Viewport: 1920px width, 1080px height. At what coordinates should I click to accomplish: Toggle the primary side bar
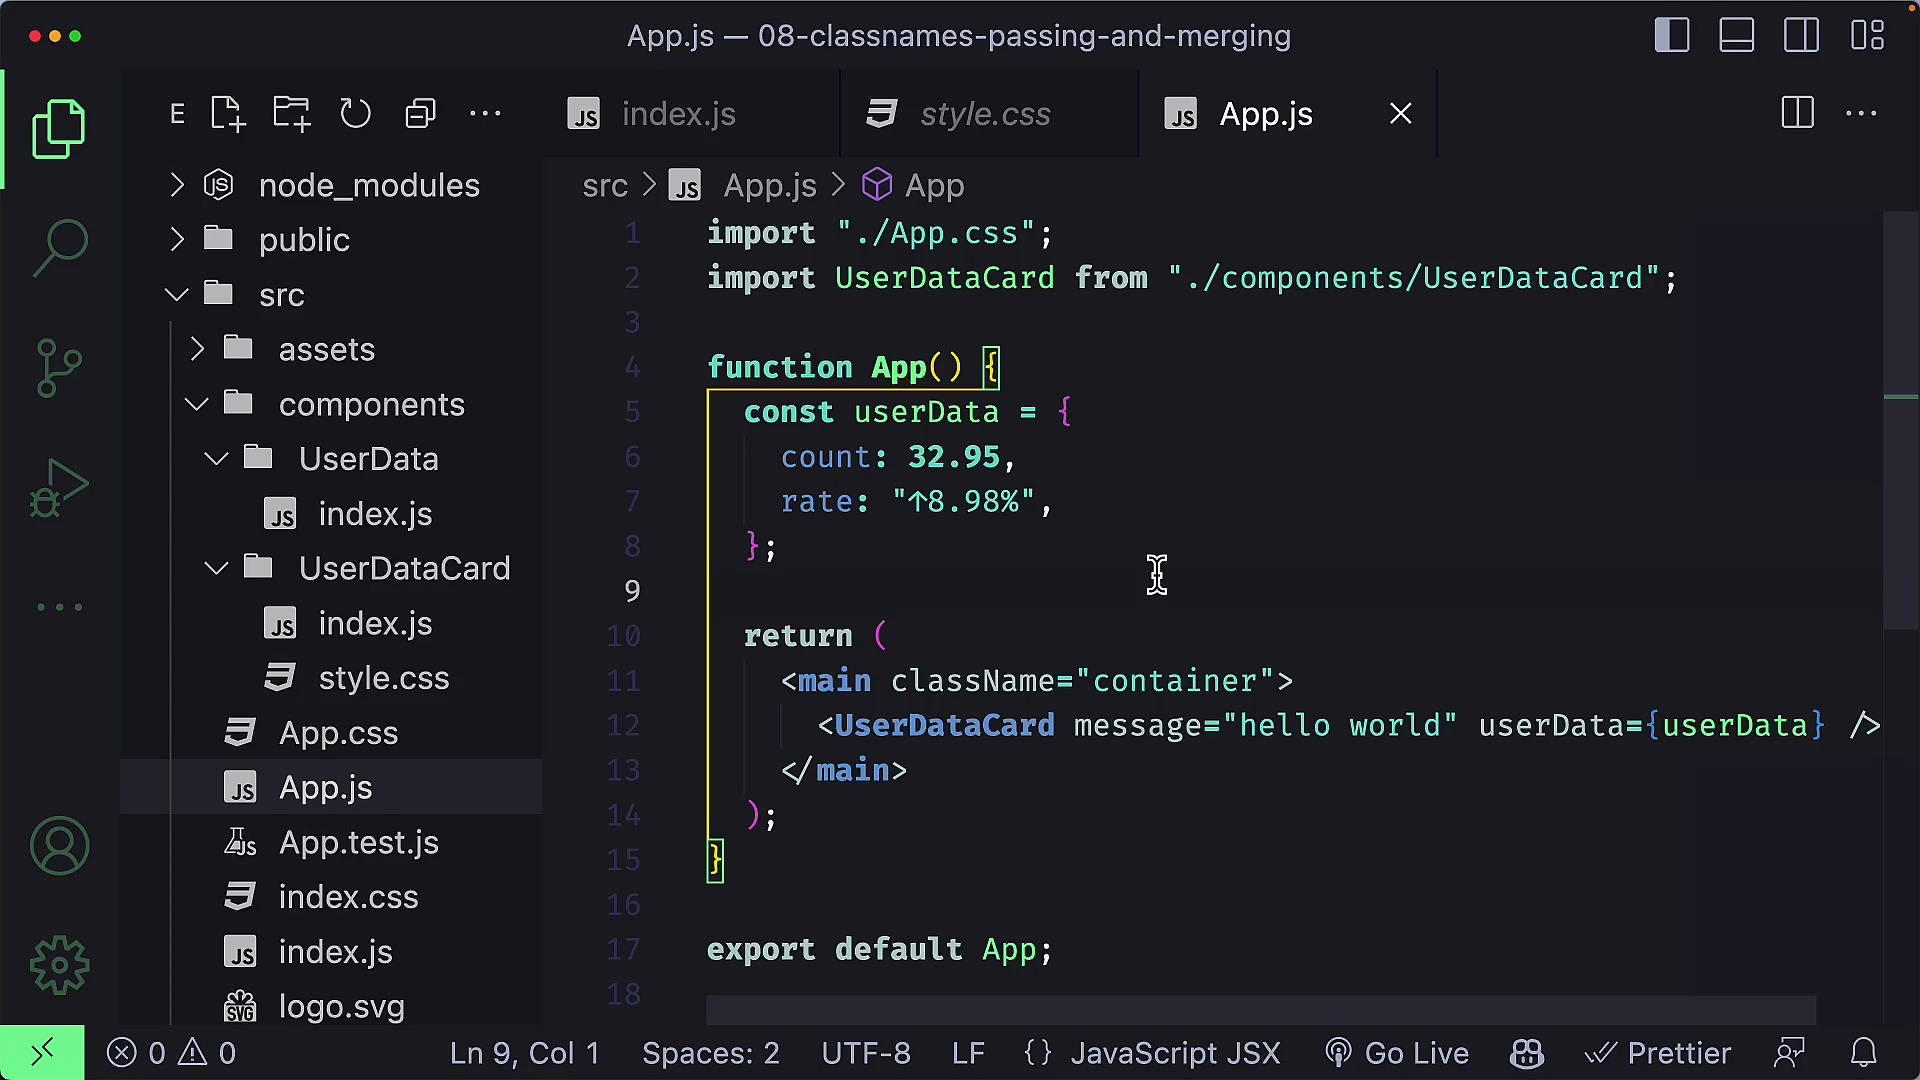[x=1672, y=35]
